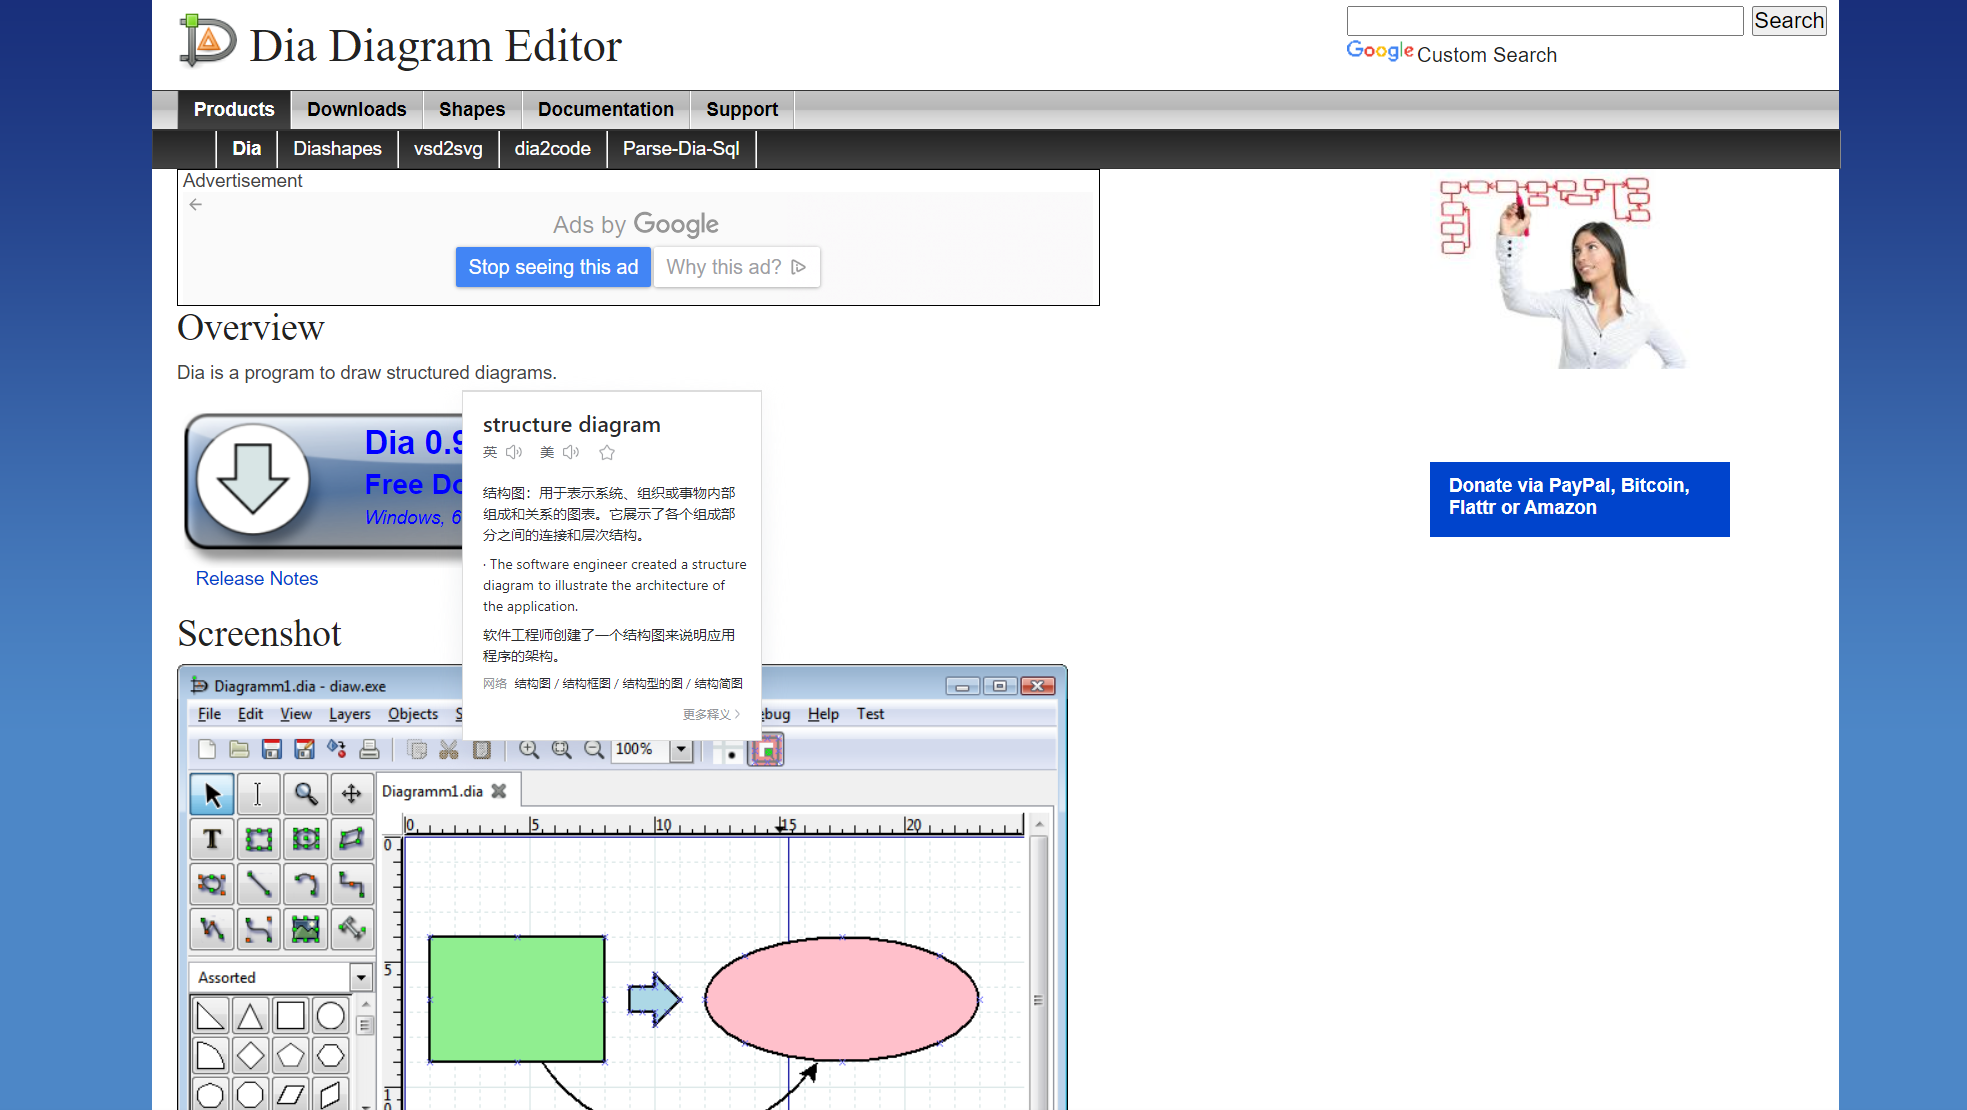This screenshot has width=1967, height=1110.
Task: Open the Test menu in Dia
Action: click(x=870, y=714)
